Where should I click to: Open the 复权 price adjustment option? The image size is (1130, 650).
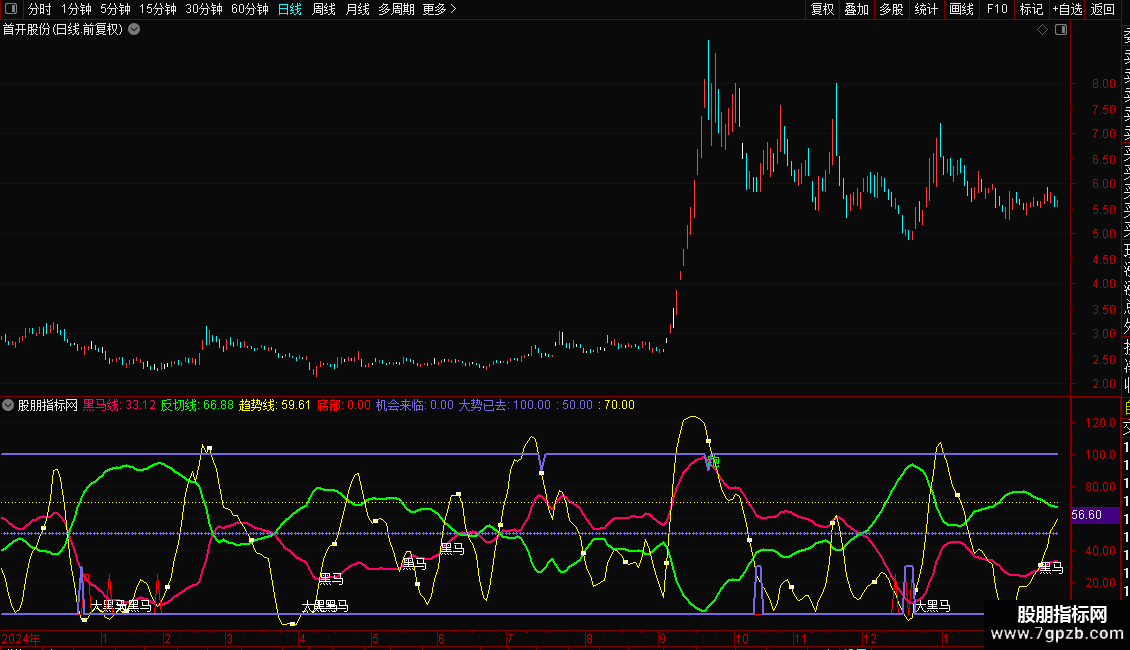(x=822, y=9)
